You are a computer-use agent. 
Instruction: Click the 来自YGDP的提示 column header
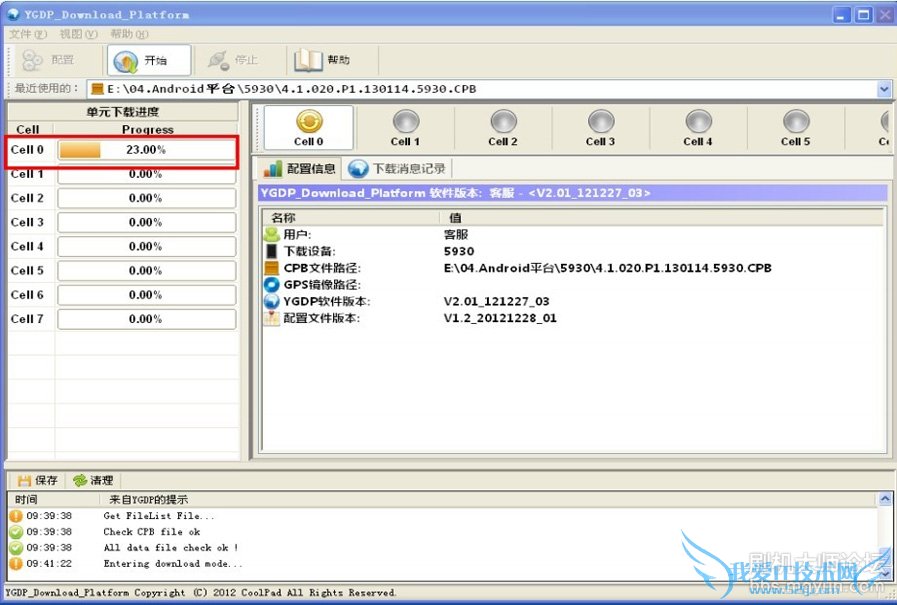(488, 500)
